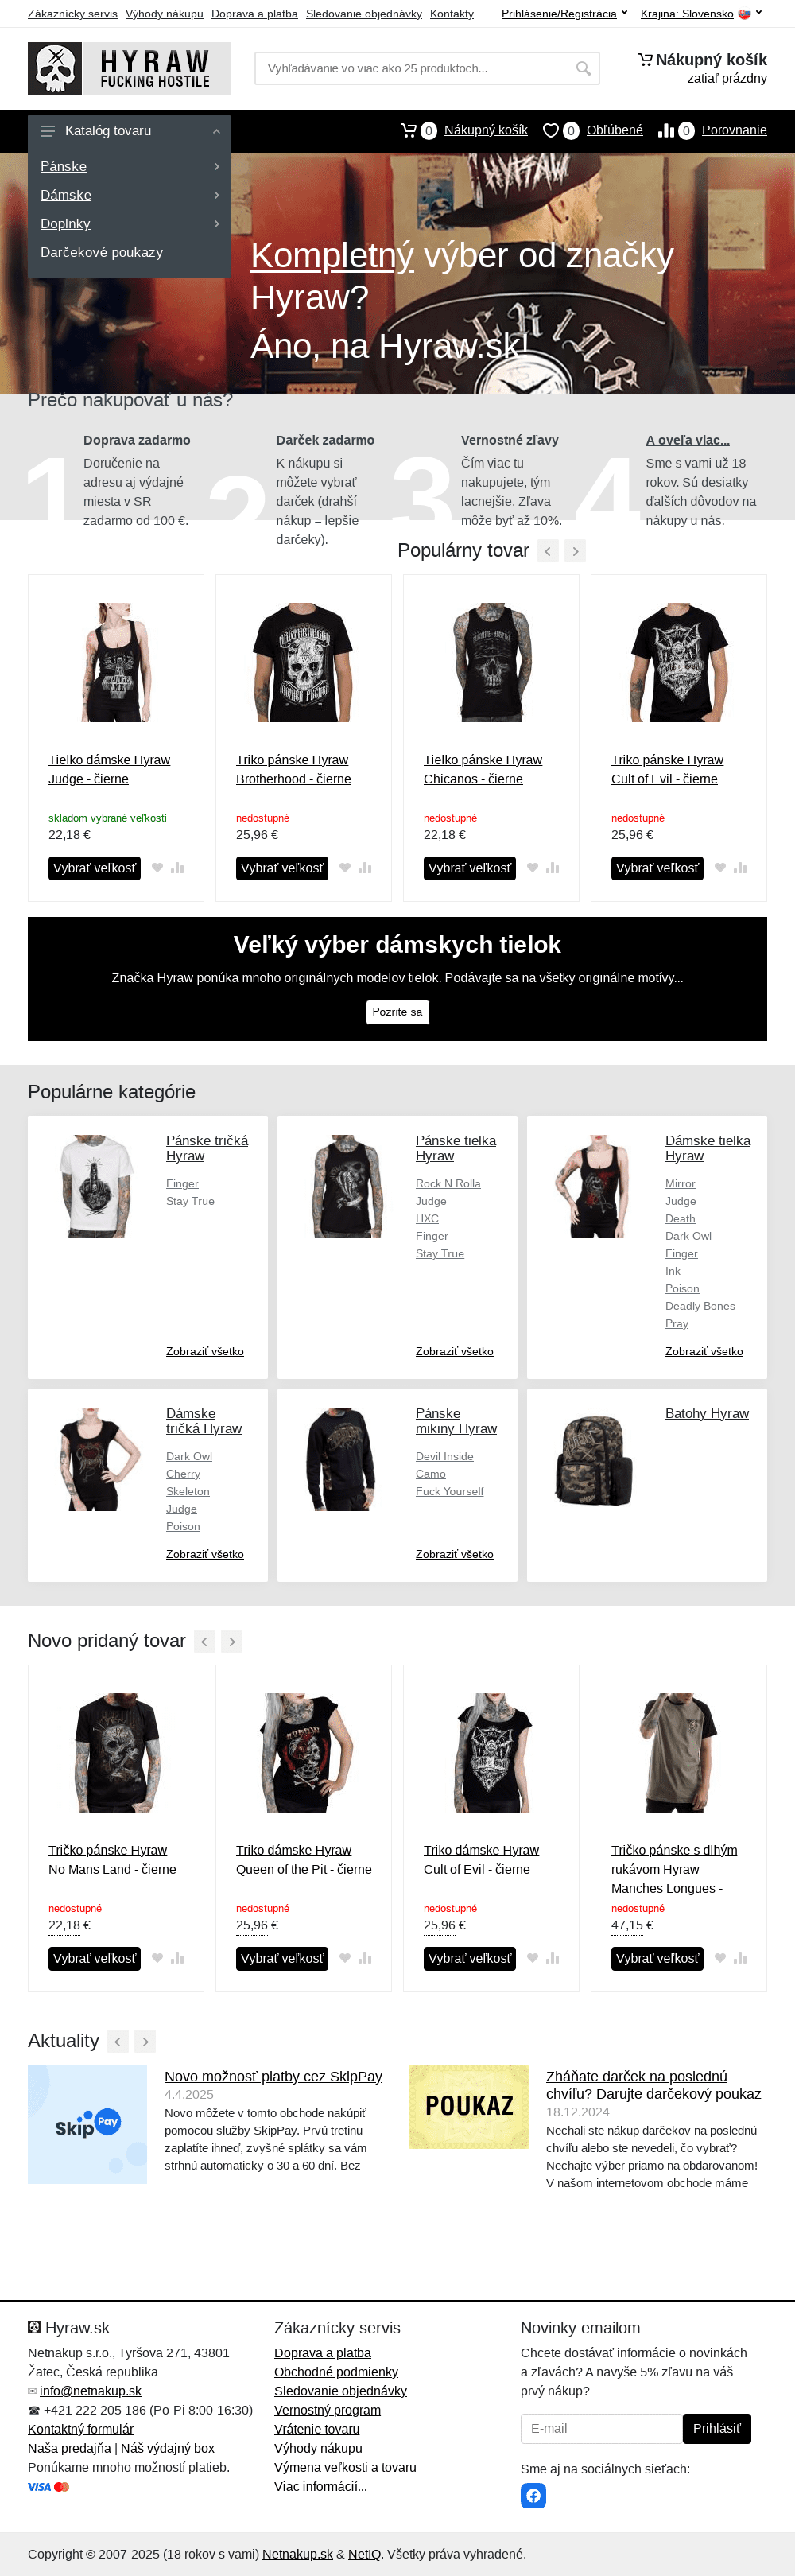Click the Pozrite sa button
795x2576 pixels.
pyautogui.click(x=397, y=1012)
